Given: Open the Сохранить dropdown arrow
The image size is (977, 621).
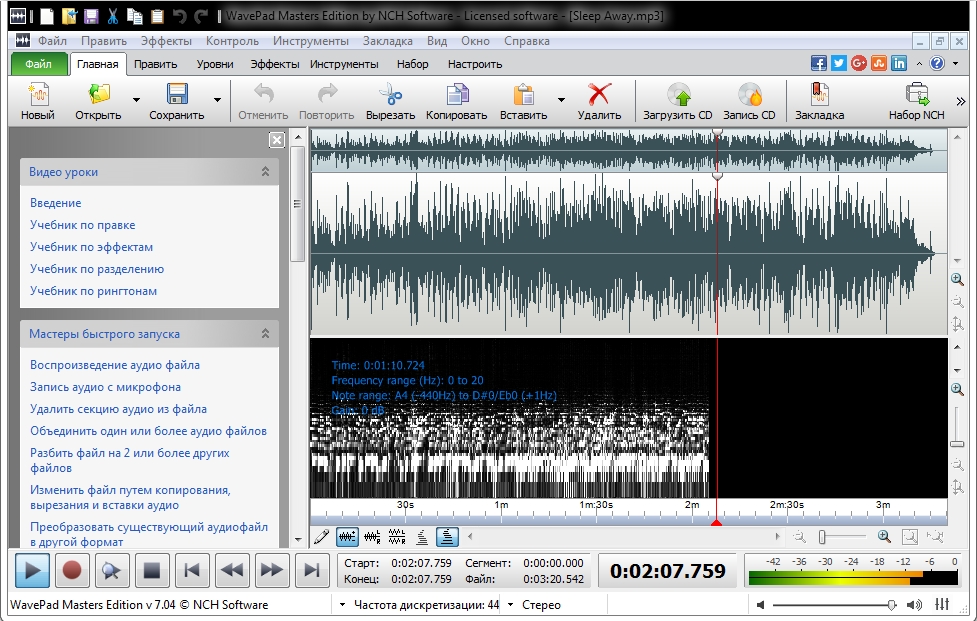Looking at the screenshot, I should coord(217,100).
